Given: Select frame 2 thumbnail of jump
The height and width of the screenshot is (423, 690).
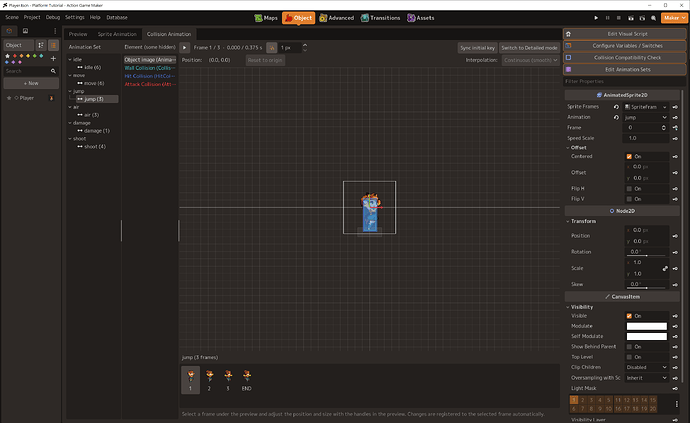Looking at the screenshot, I should 209,380.
